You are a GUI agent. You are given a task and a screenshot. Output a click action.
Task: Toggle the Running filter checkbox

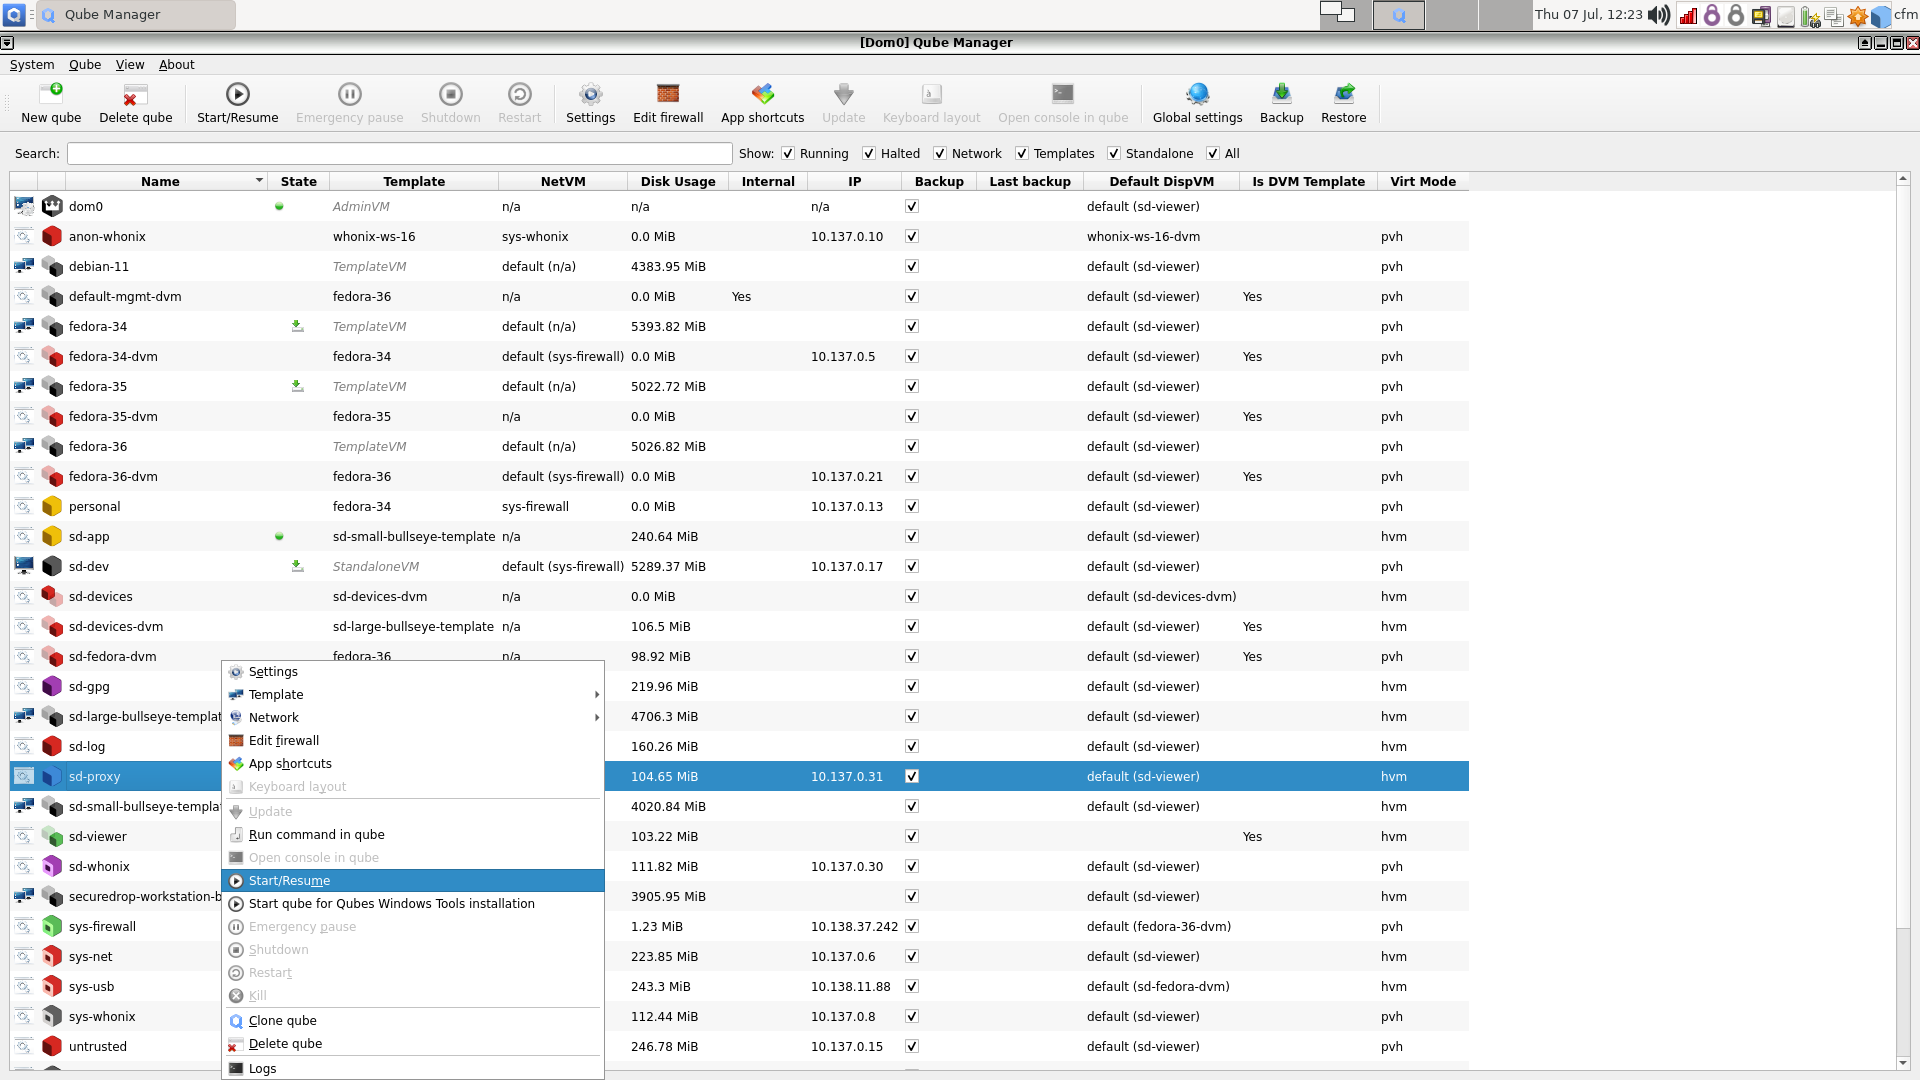coord(788,153)
